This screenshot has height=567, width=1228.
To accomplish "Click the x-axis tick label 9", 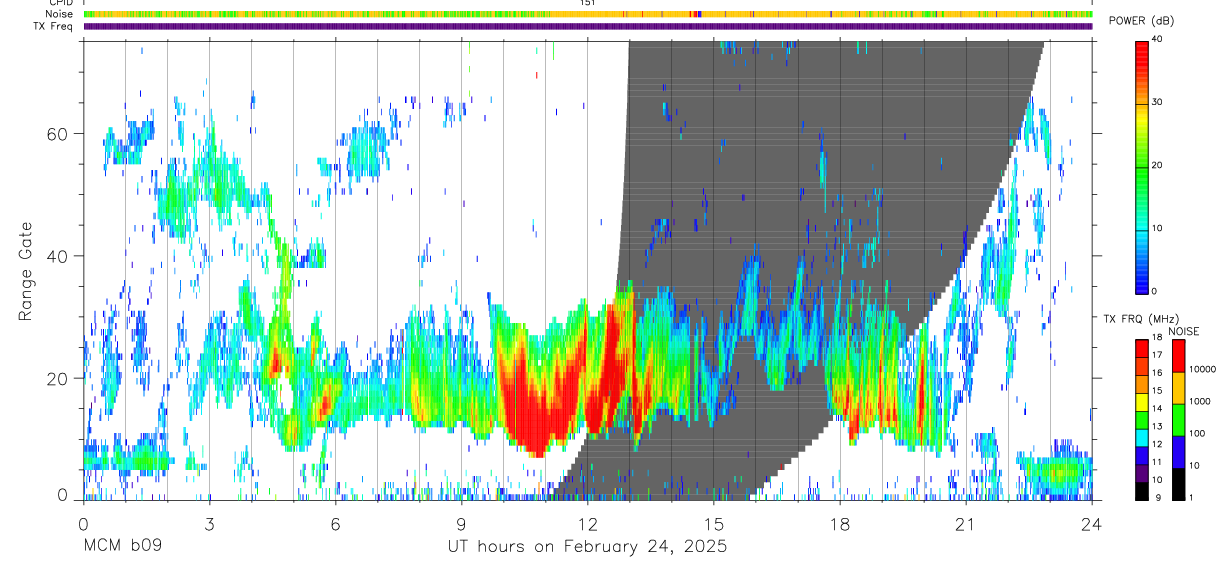I will [461, 524].
